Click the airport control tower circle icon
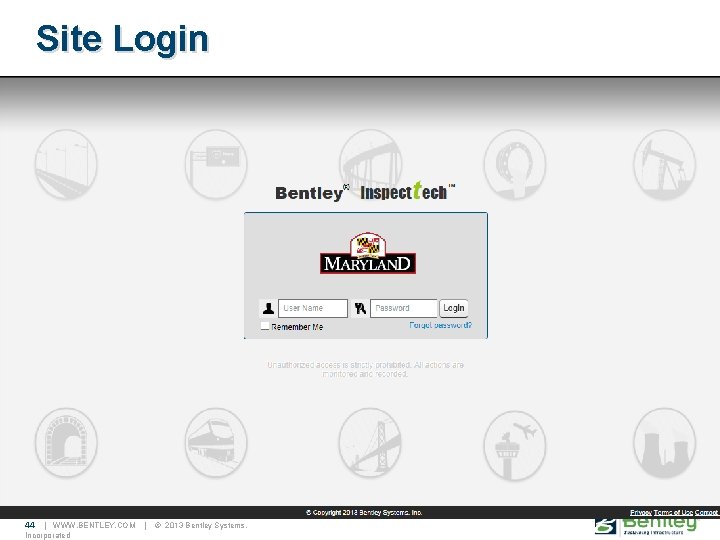Viewport: 720px width, 540px height. coord(515,444)
